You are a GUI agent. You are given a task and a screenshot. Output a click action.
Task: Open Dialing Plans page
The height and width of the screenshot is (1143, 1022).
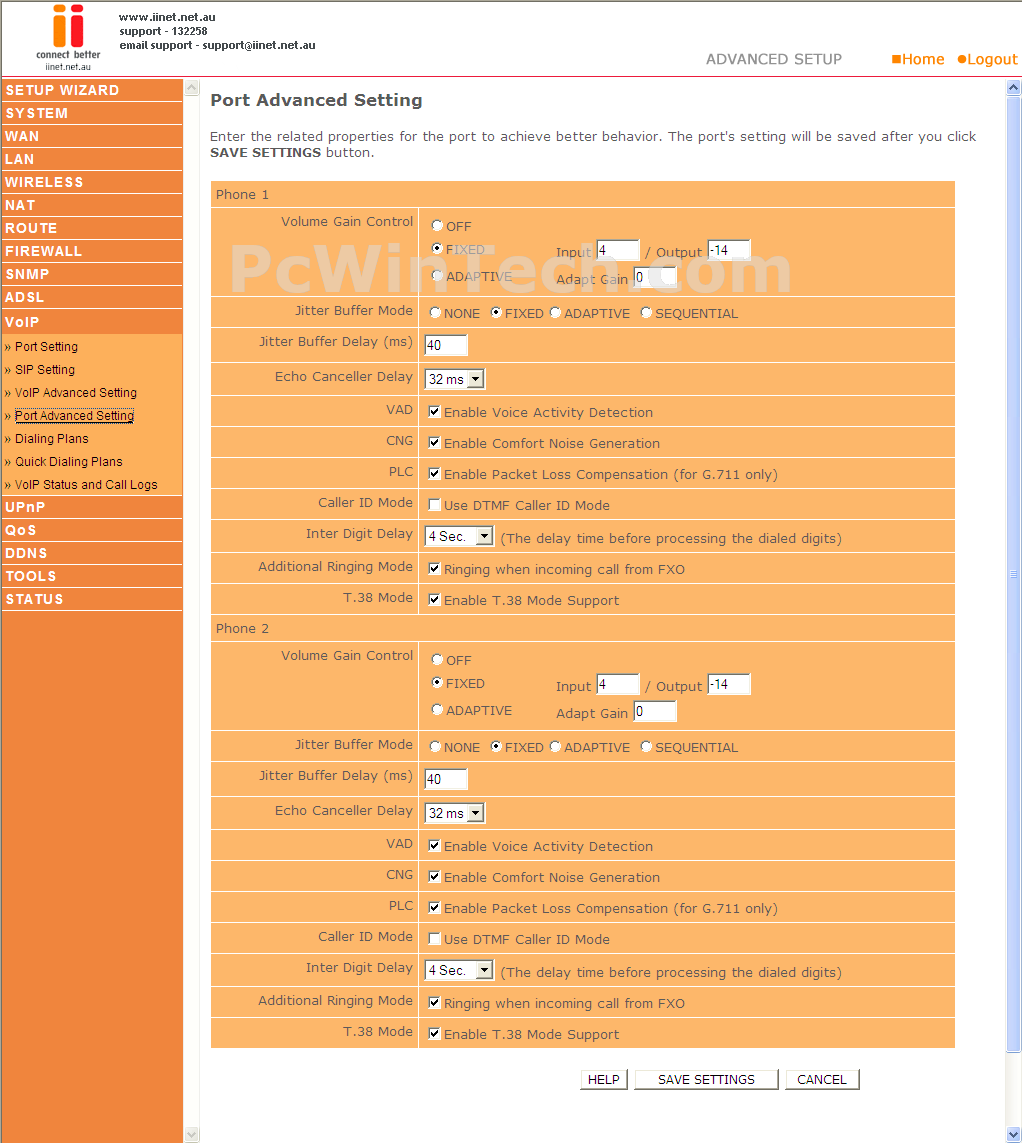52,439
